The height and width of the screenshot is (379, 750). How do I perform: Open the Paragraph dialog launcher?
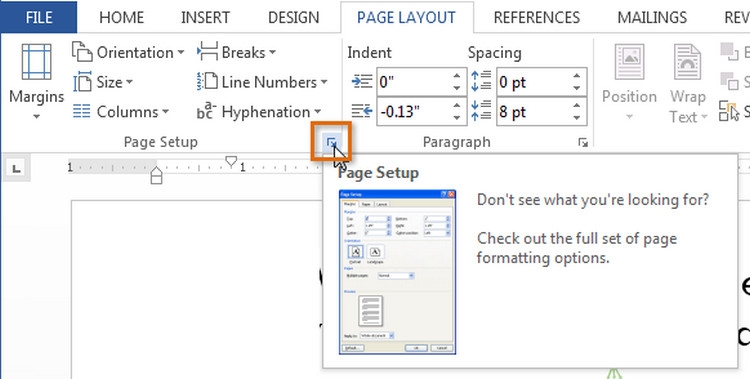click(583, 142)
